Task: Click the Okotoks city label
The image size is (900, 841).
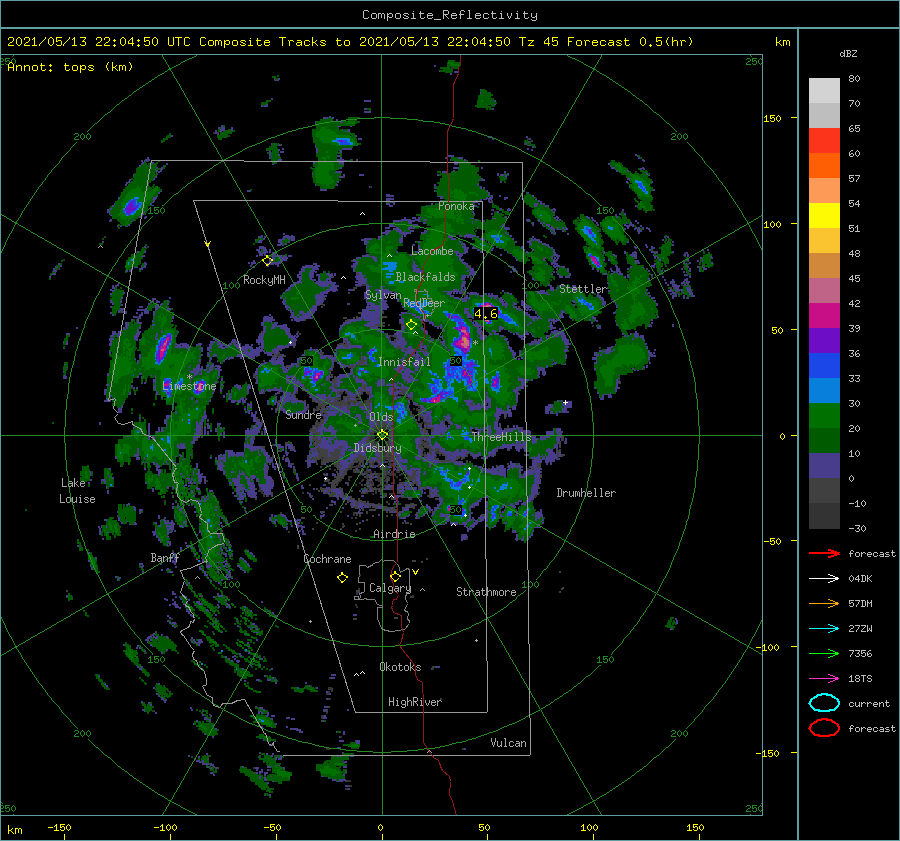Action: 400,667
